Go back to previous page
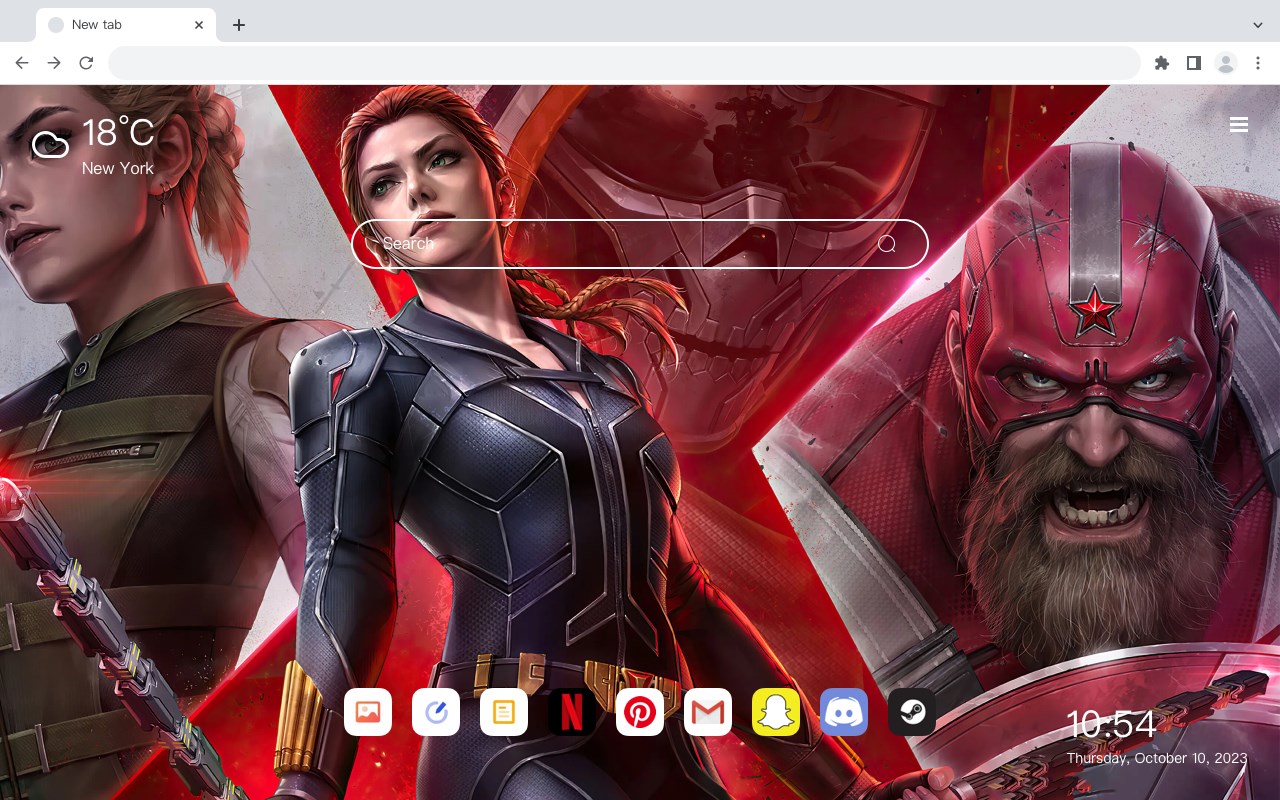This screenshot has width=1280, height=800. (x=22, y=63)
